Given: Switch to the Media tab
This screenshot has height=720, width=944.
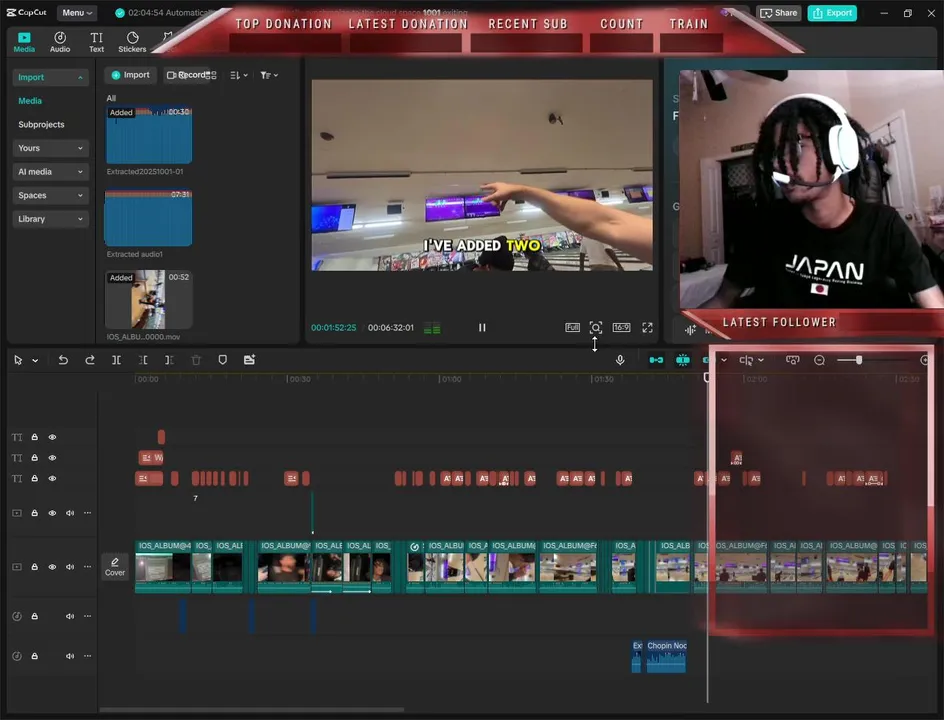Looking at the screenshot, I should (x=24, y=42).
